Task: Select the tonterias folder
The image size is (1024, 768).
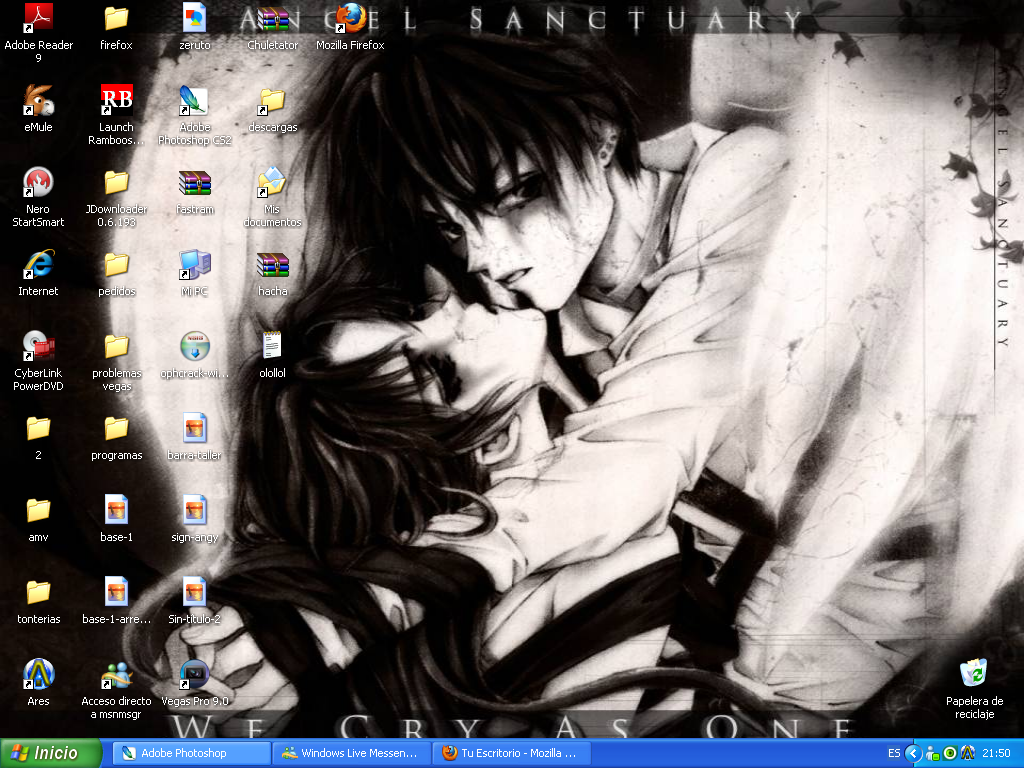Action: pos(38,592)
